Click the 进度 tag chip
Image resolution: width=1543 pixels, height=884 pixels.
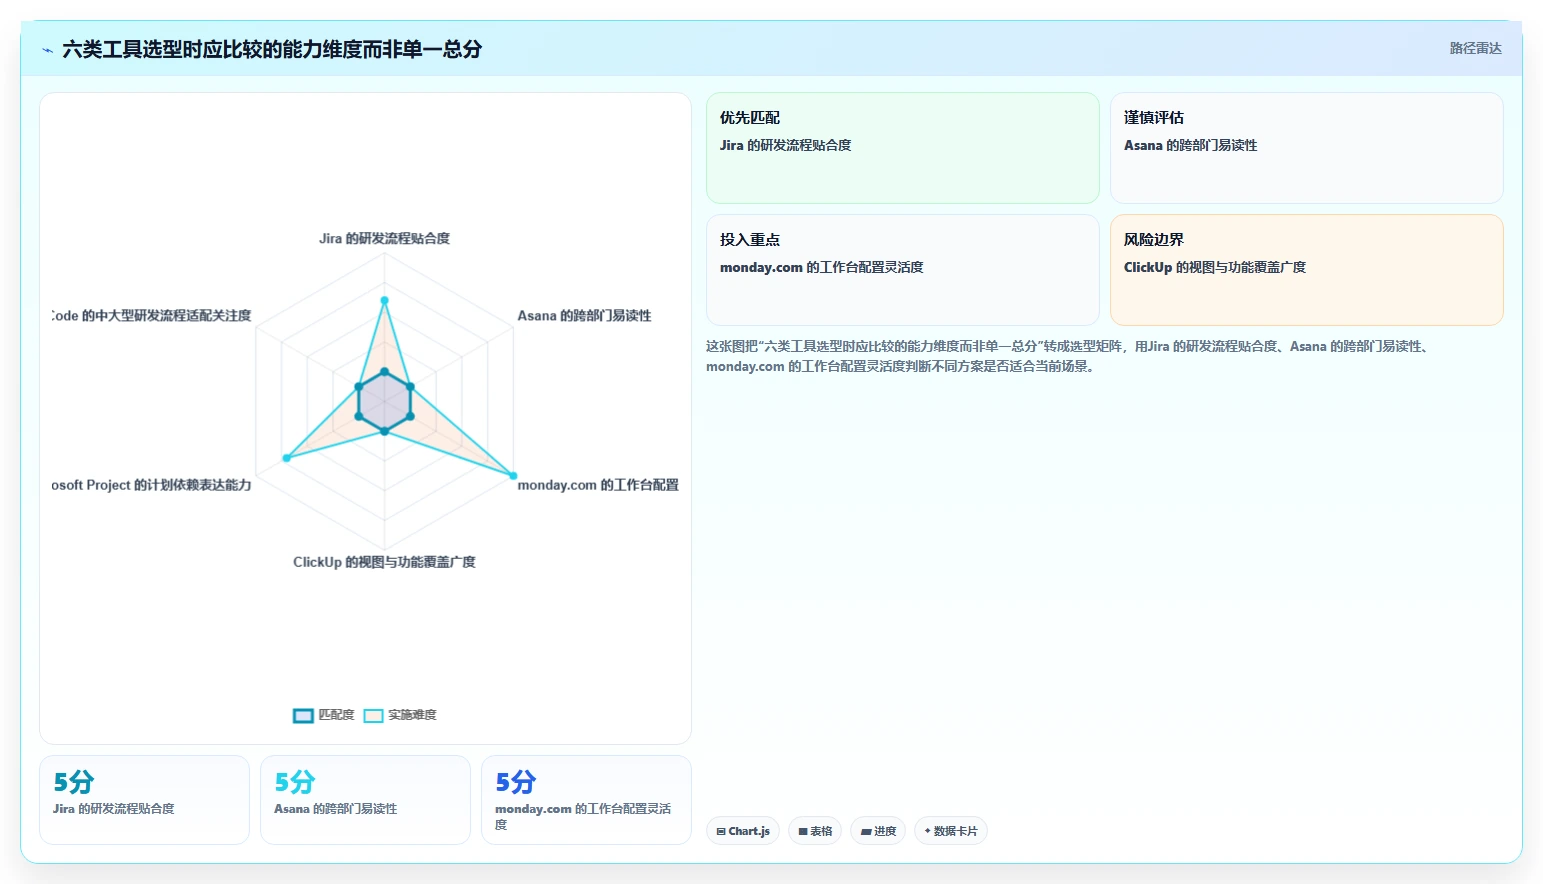tap(878, 831)
